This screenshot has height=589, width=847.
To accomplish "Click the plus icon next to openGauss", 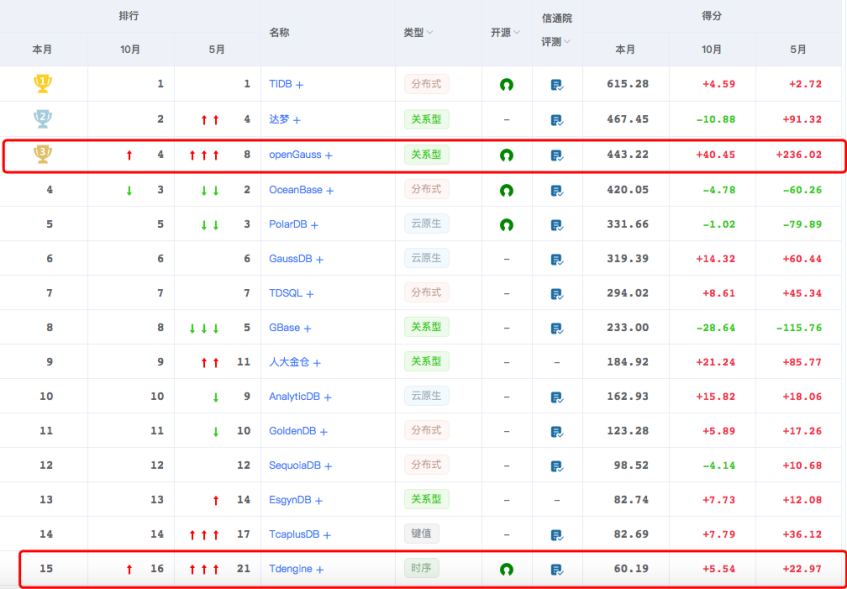I will [x=328, y=156].
